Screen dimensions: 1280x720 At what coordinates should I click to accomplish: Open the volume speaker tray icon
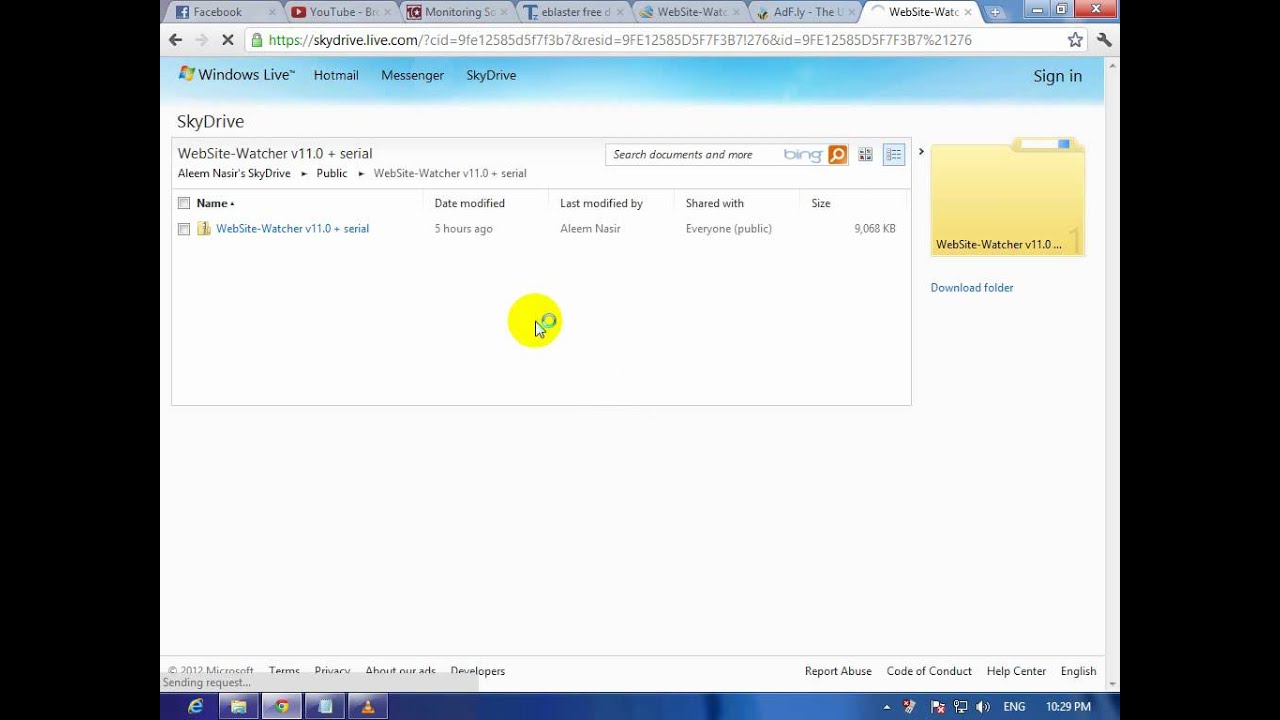coord(983,707)
